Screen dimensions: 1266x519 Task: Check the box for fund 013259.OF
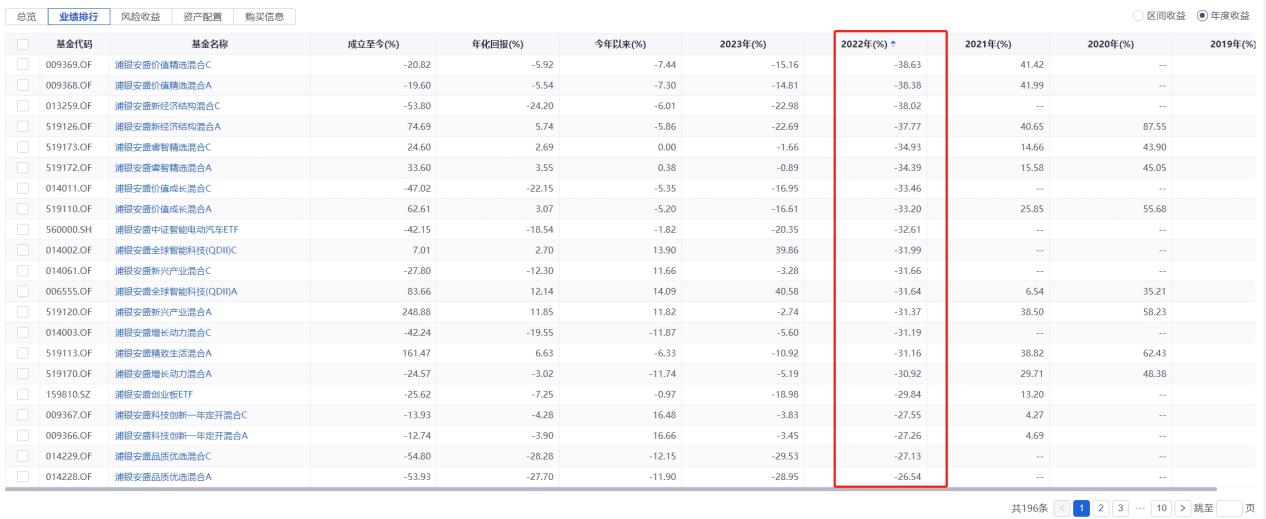(22, 105)
